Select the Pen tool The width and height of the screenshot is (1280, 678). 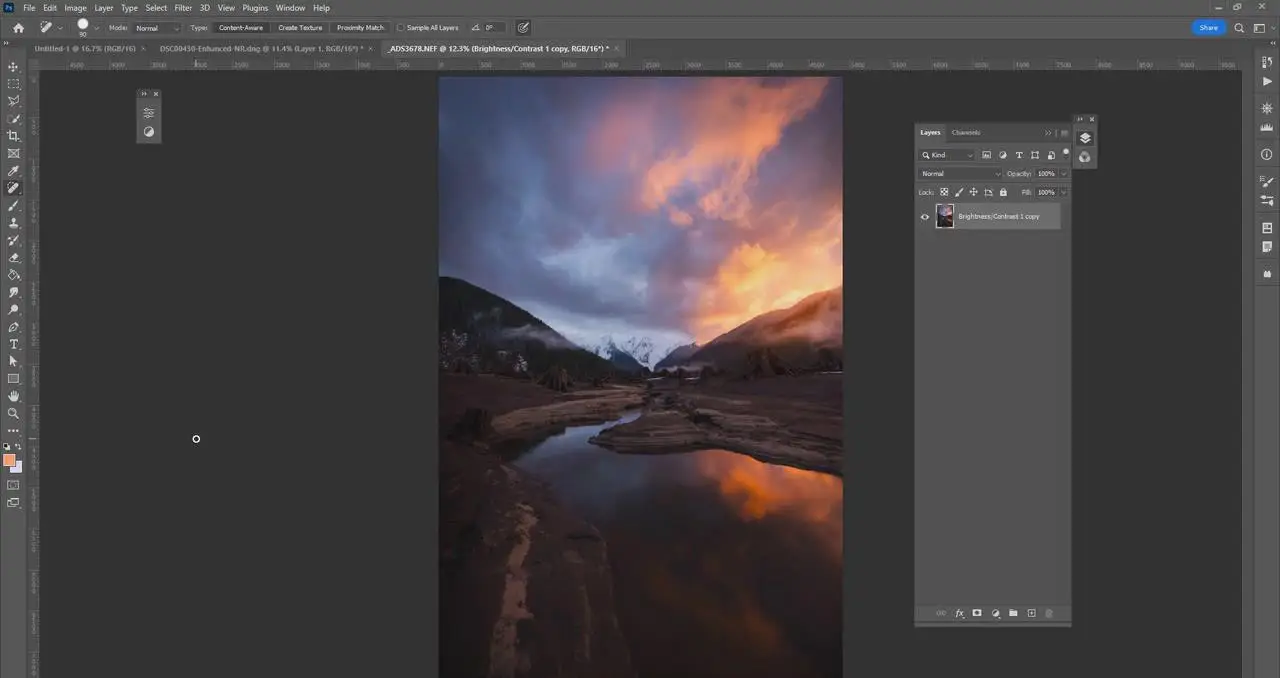click(x=13, y=327)
